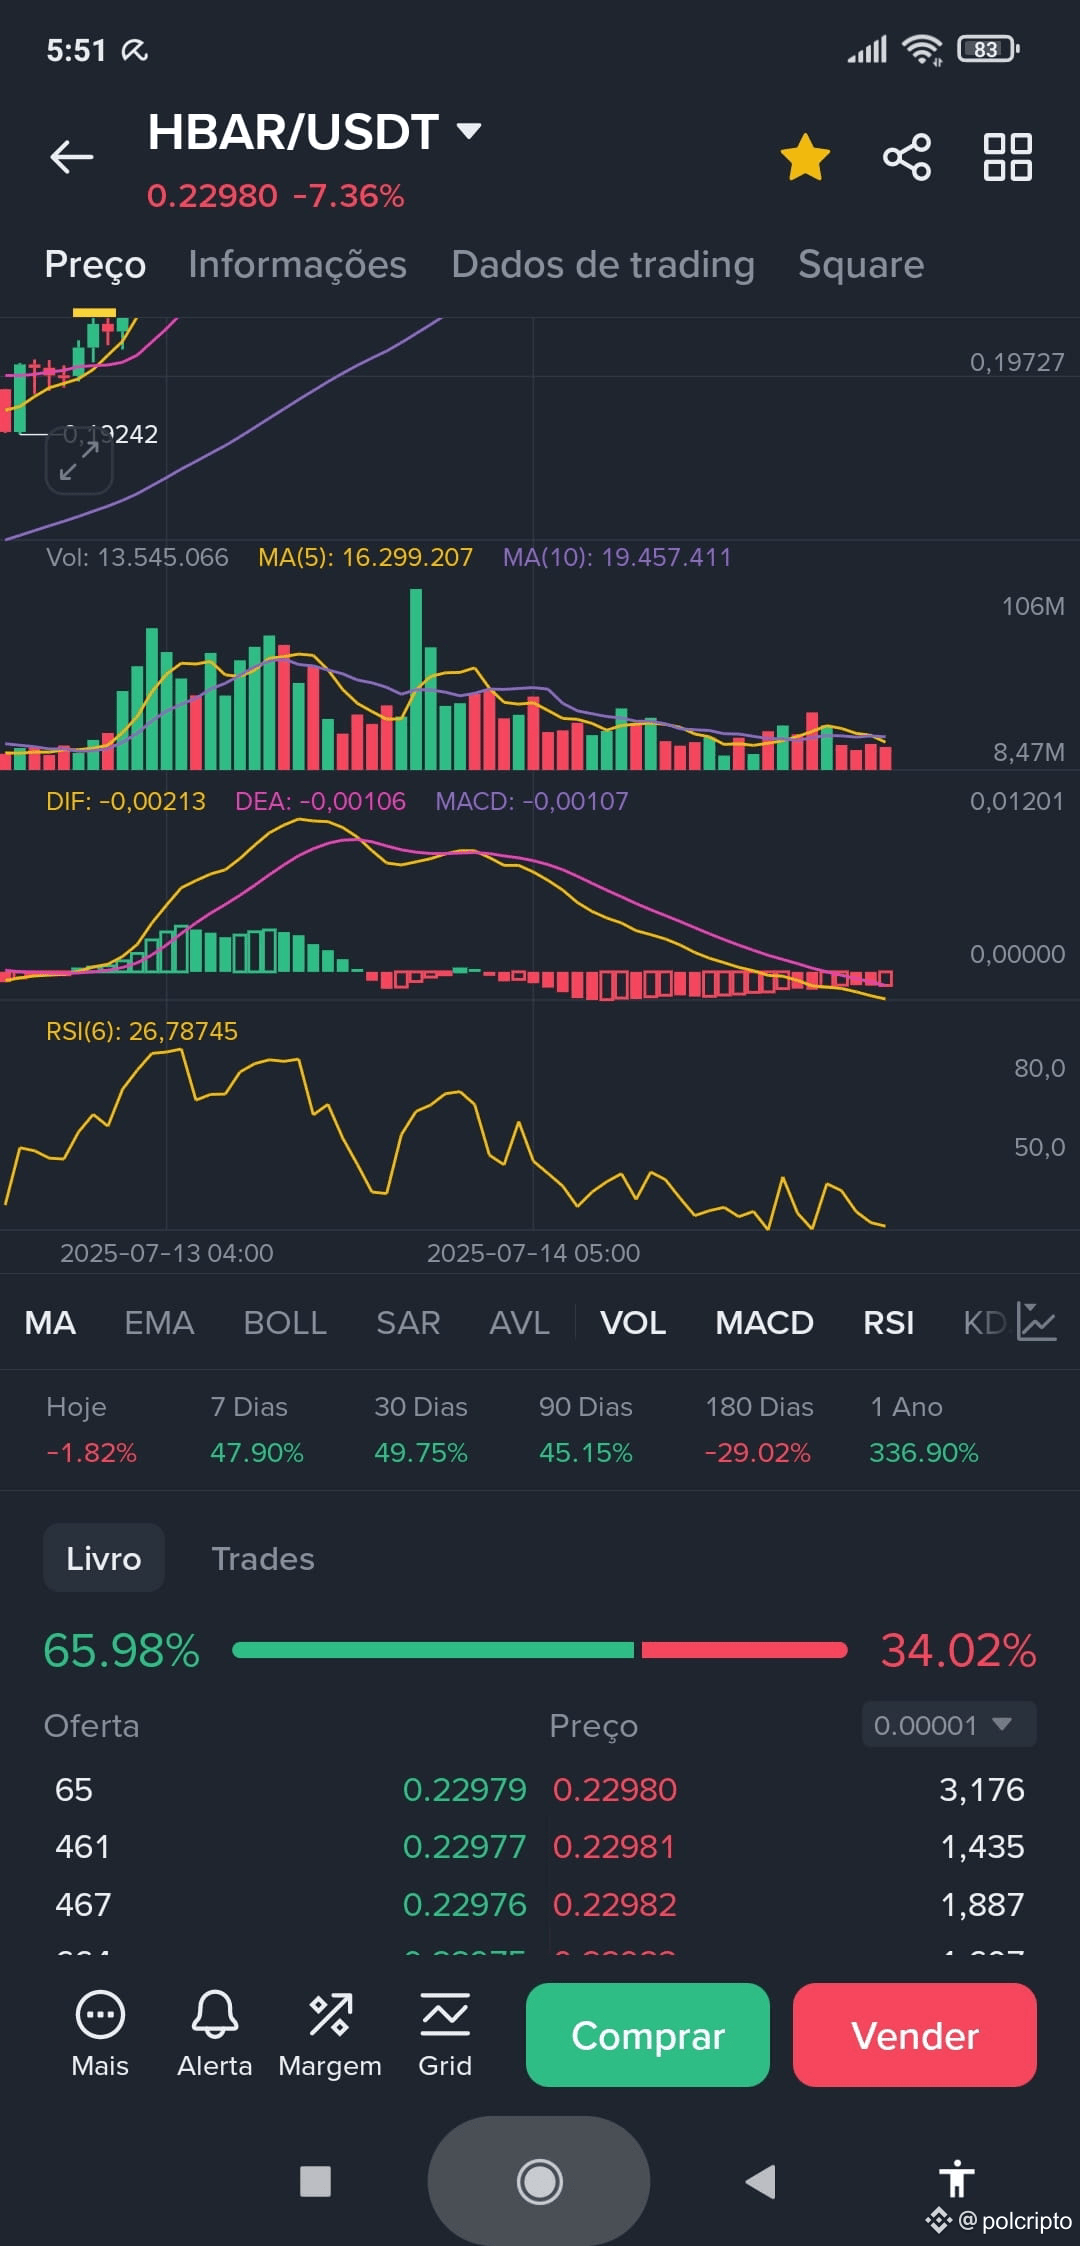Tap the 30 Dias 49.75% performance
Viewport: 1080px width, 2246px height.
[x=421, y=1430]
